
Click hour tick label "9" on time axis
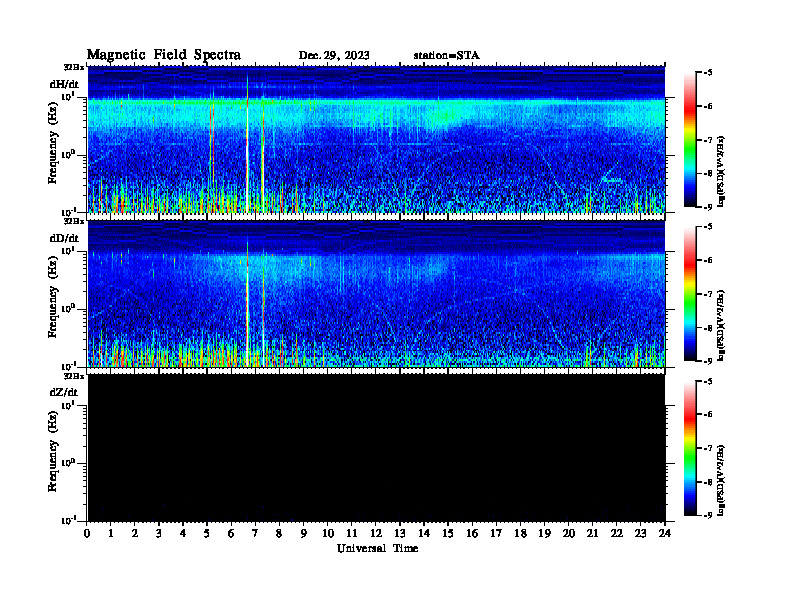tap(304, 533)
